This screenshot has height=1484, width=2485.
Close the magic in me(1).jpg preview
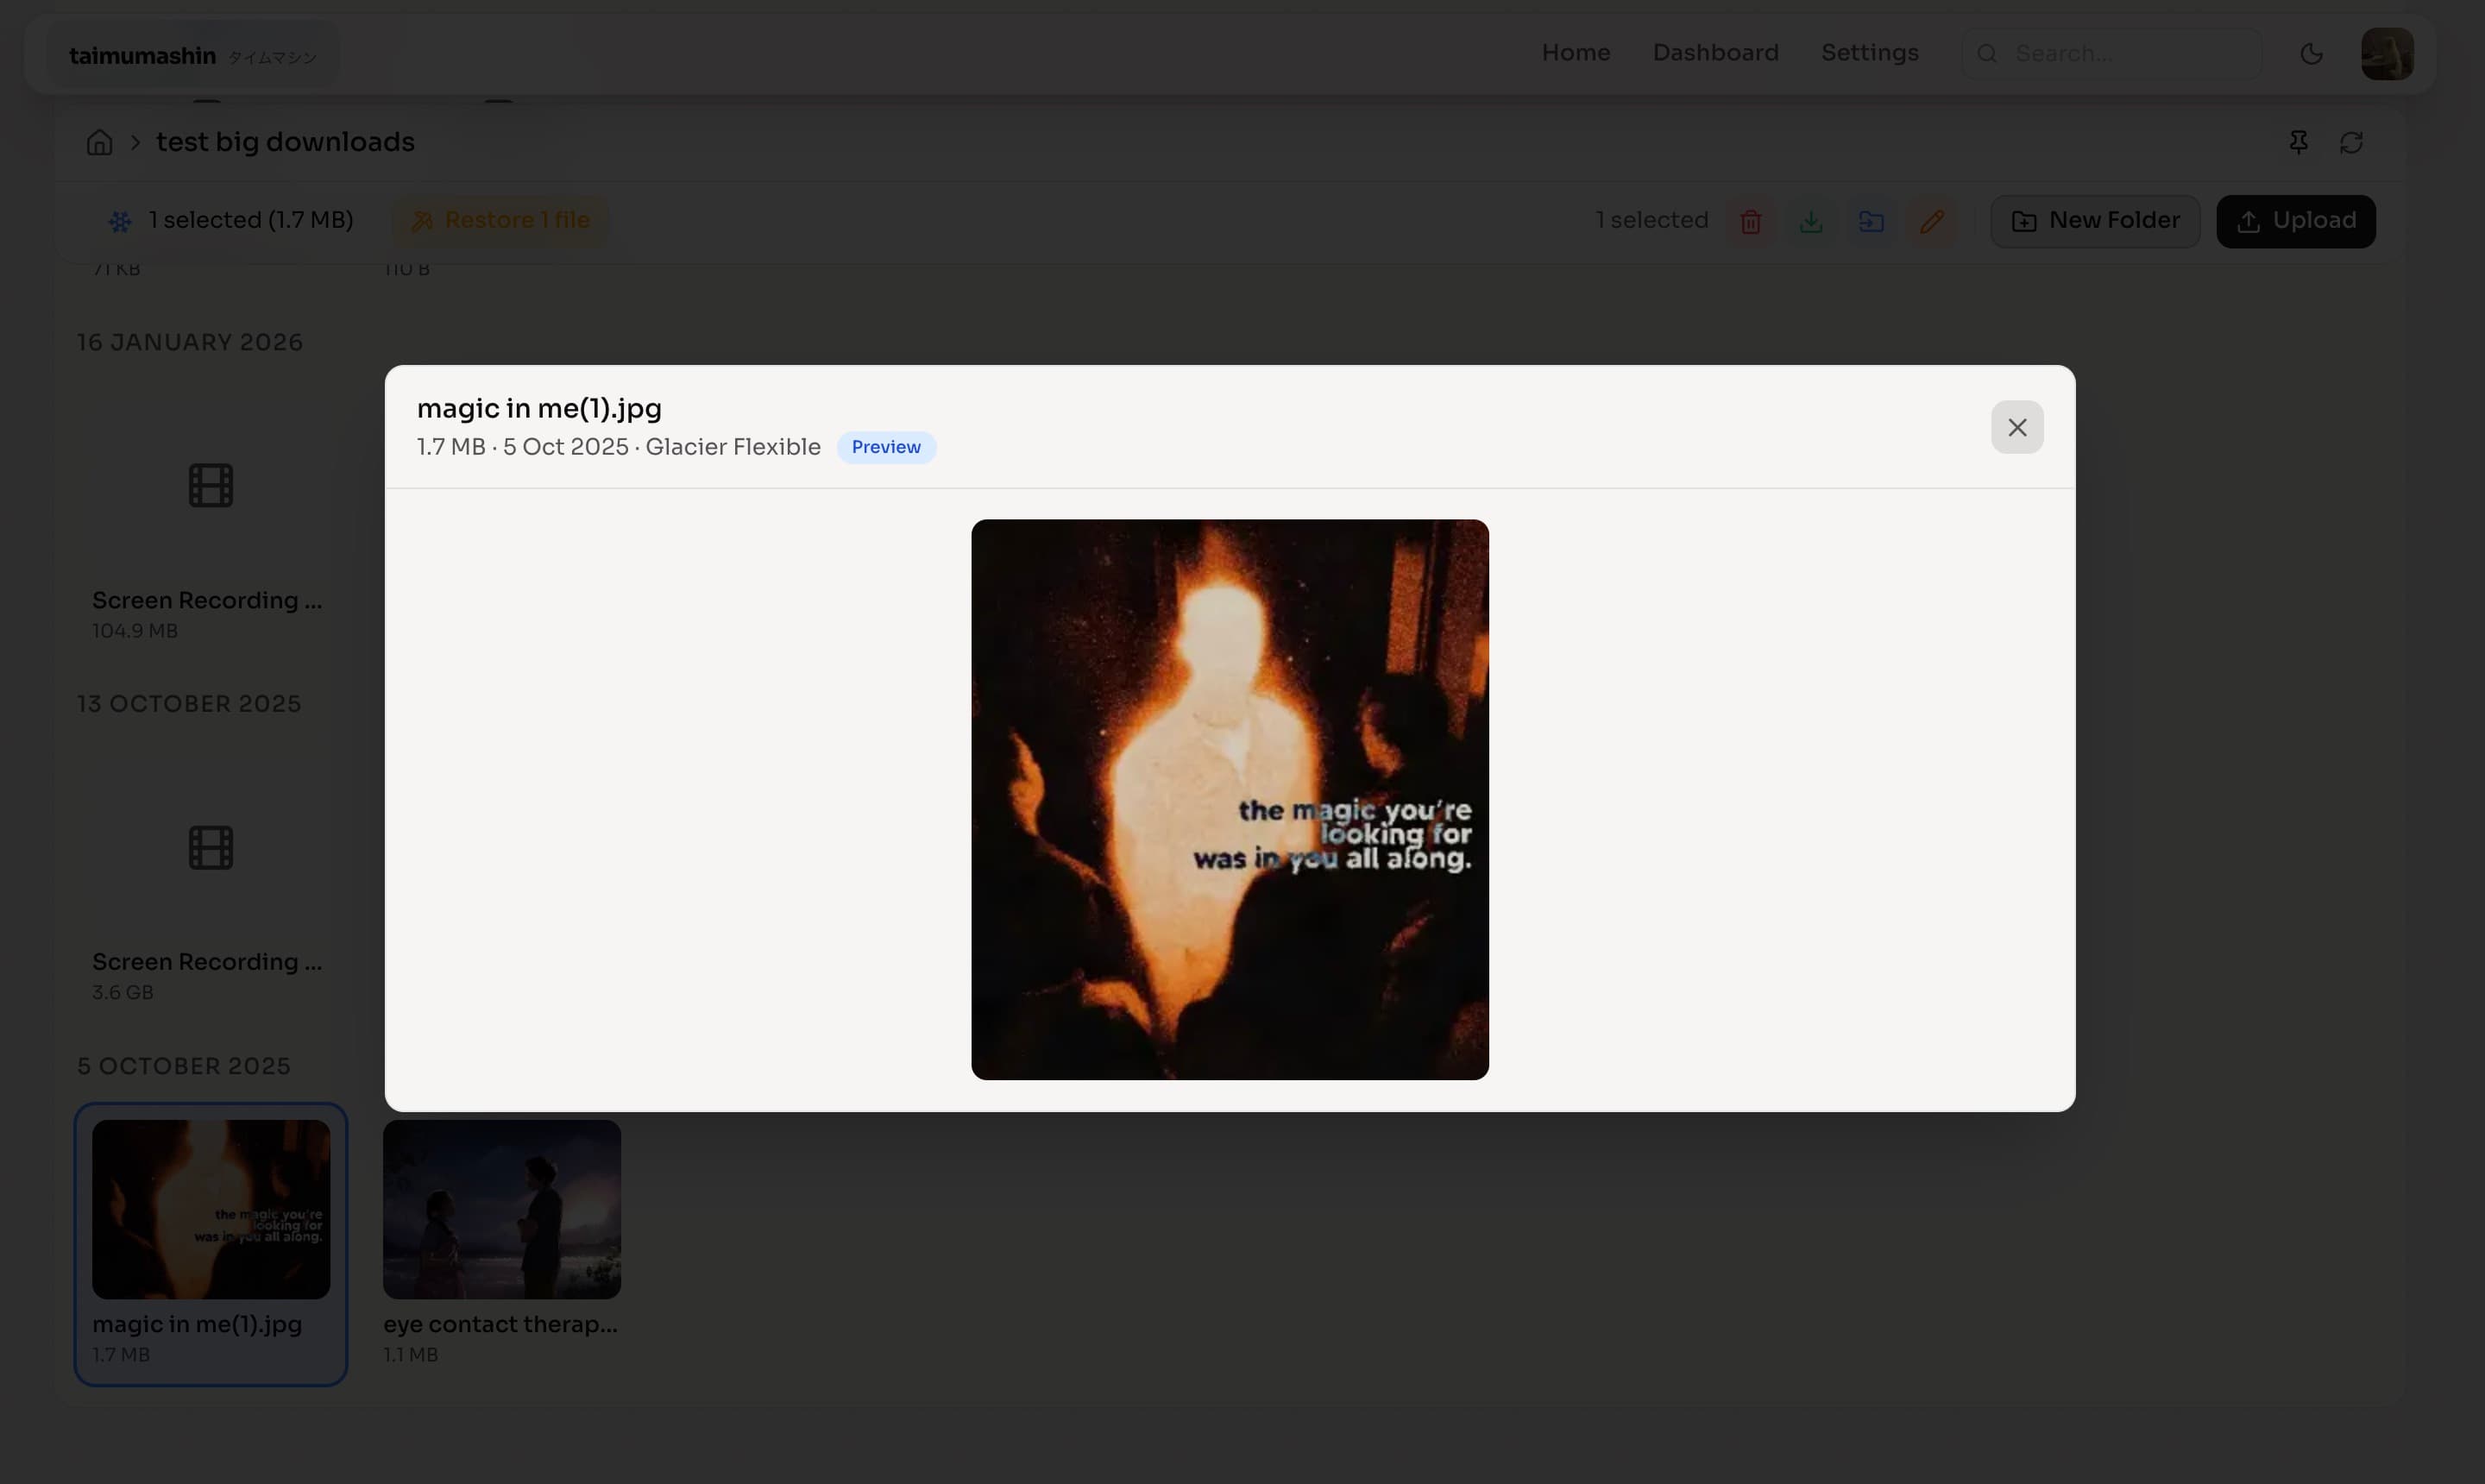[x=2017, y=427]
